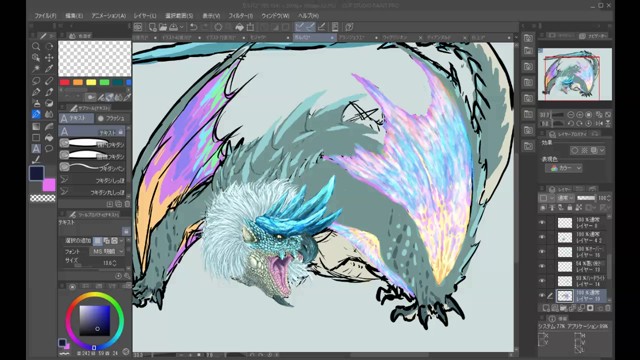Rotate canvas left in Navigator
Viewport: 640px width, 360px height.
(571, 123)
